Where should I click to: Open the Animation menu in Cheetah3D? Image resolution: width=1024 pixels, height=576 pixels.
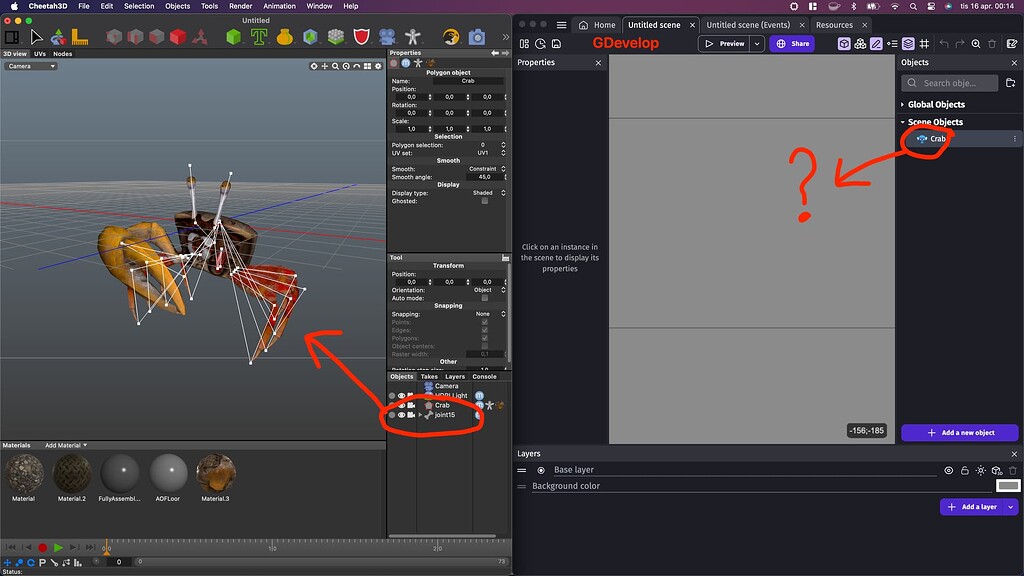coord(279,5)
